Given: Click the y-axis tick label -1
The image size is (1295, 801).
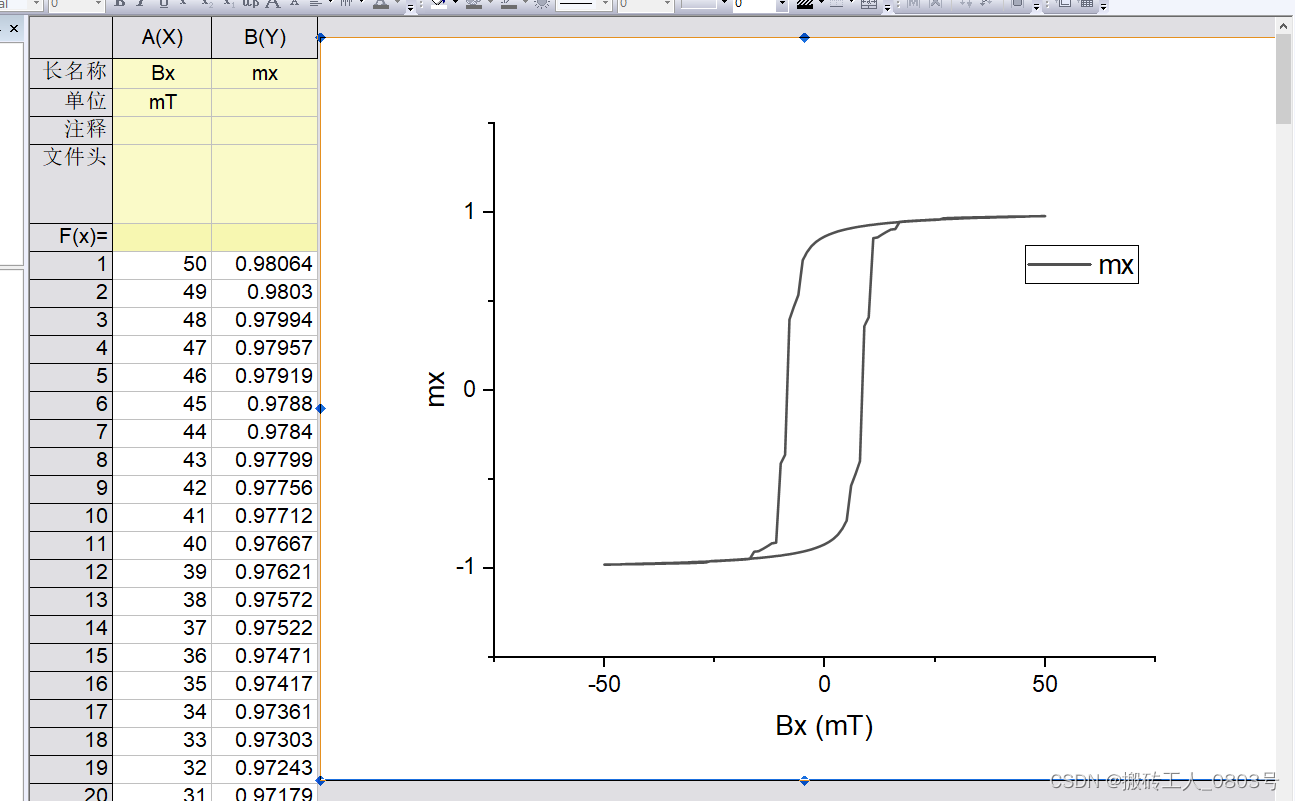Looking at the screenshot, I should point(468,567).
